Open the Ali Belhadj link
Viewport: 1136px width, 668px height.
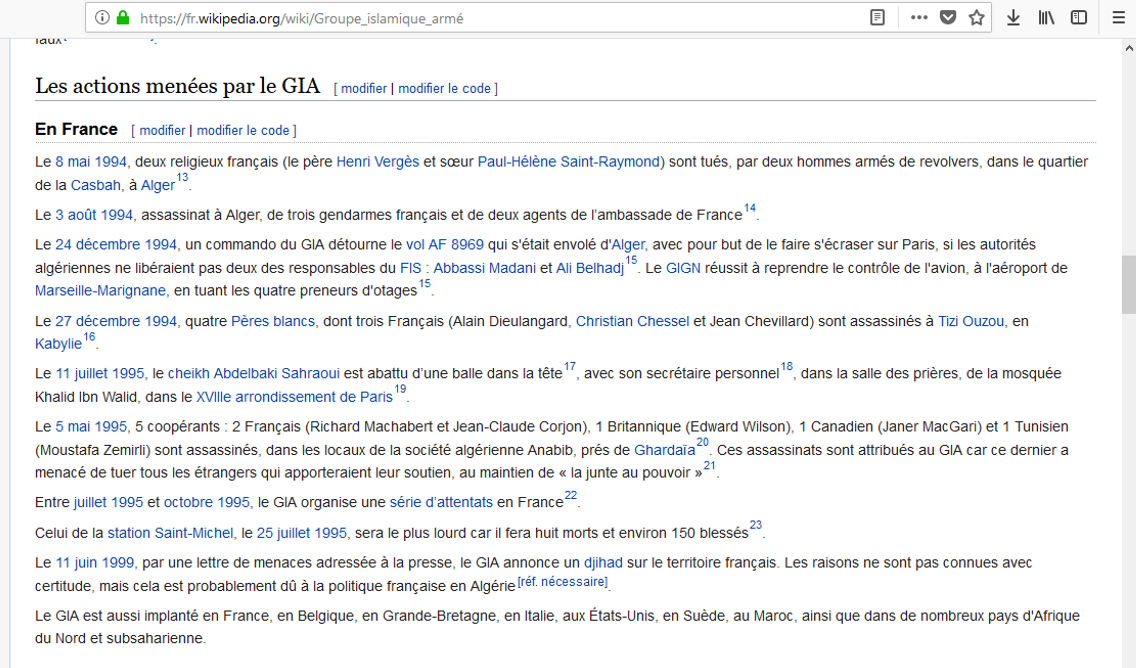590,268
